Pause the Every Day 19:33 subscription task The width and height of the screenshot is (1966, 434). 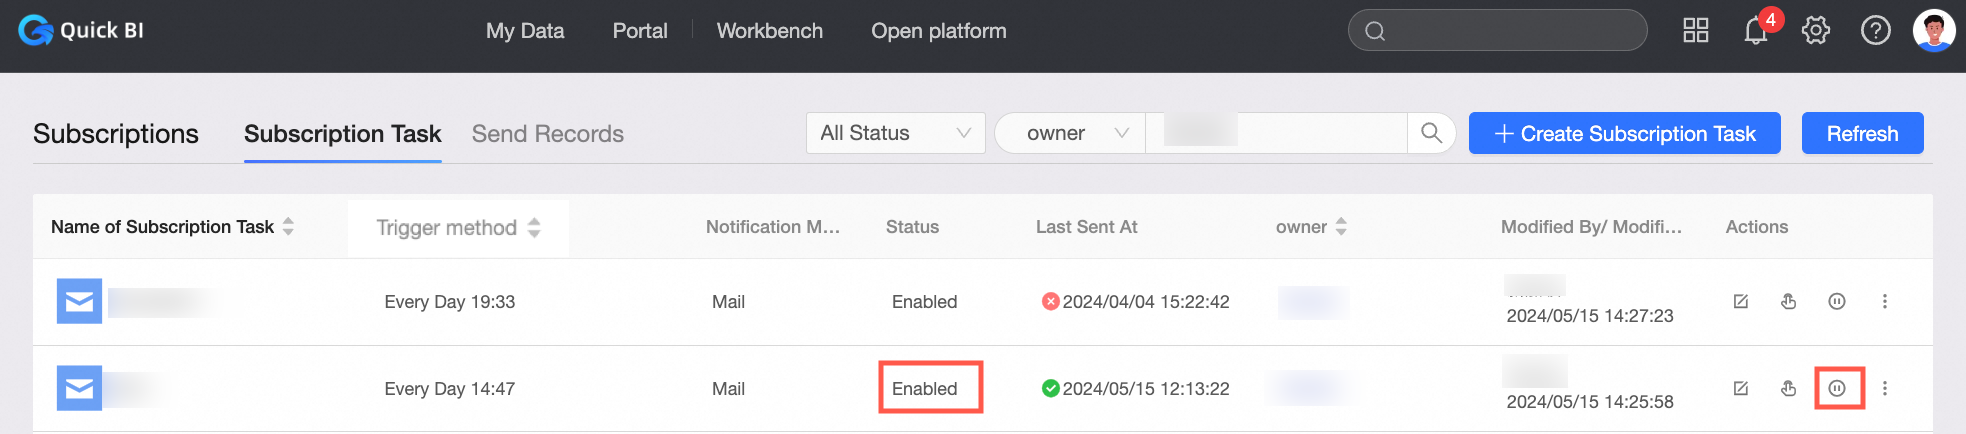point(1837,301)
